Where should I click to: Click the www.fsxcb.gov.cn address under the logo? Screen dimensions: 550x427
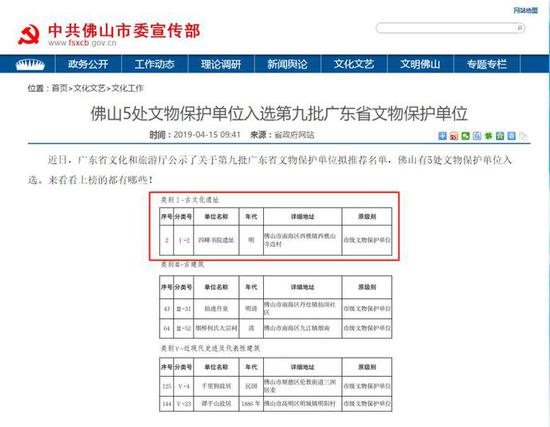82,43
